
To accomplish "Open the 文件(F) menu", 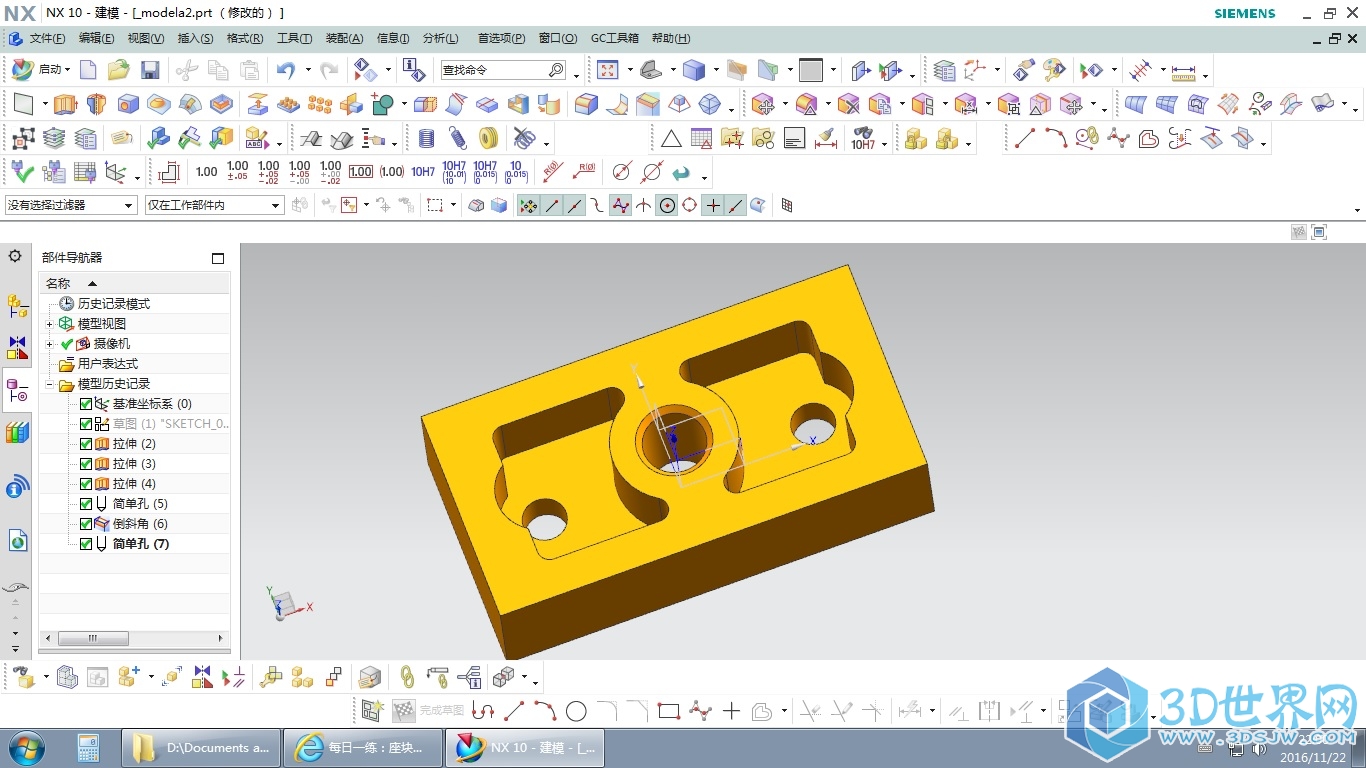I will point(47,38).
